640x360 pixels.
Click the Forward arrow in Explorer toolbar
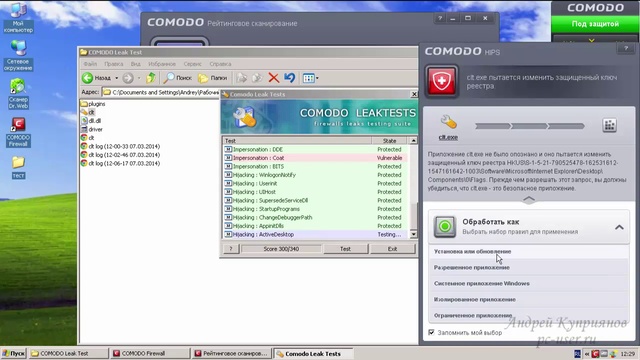coord(128,78)
